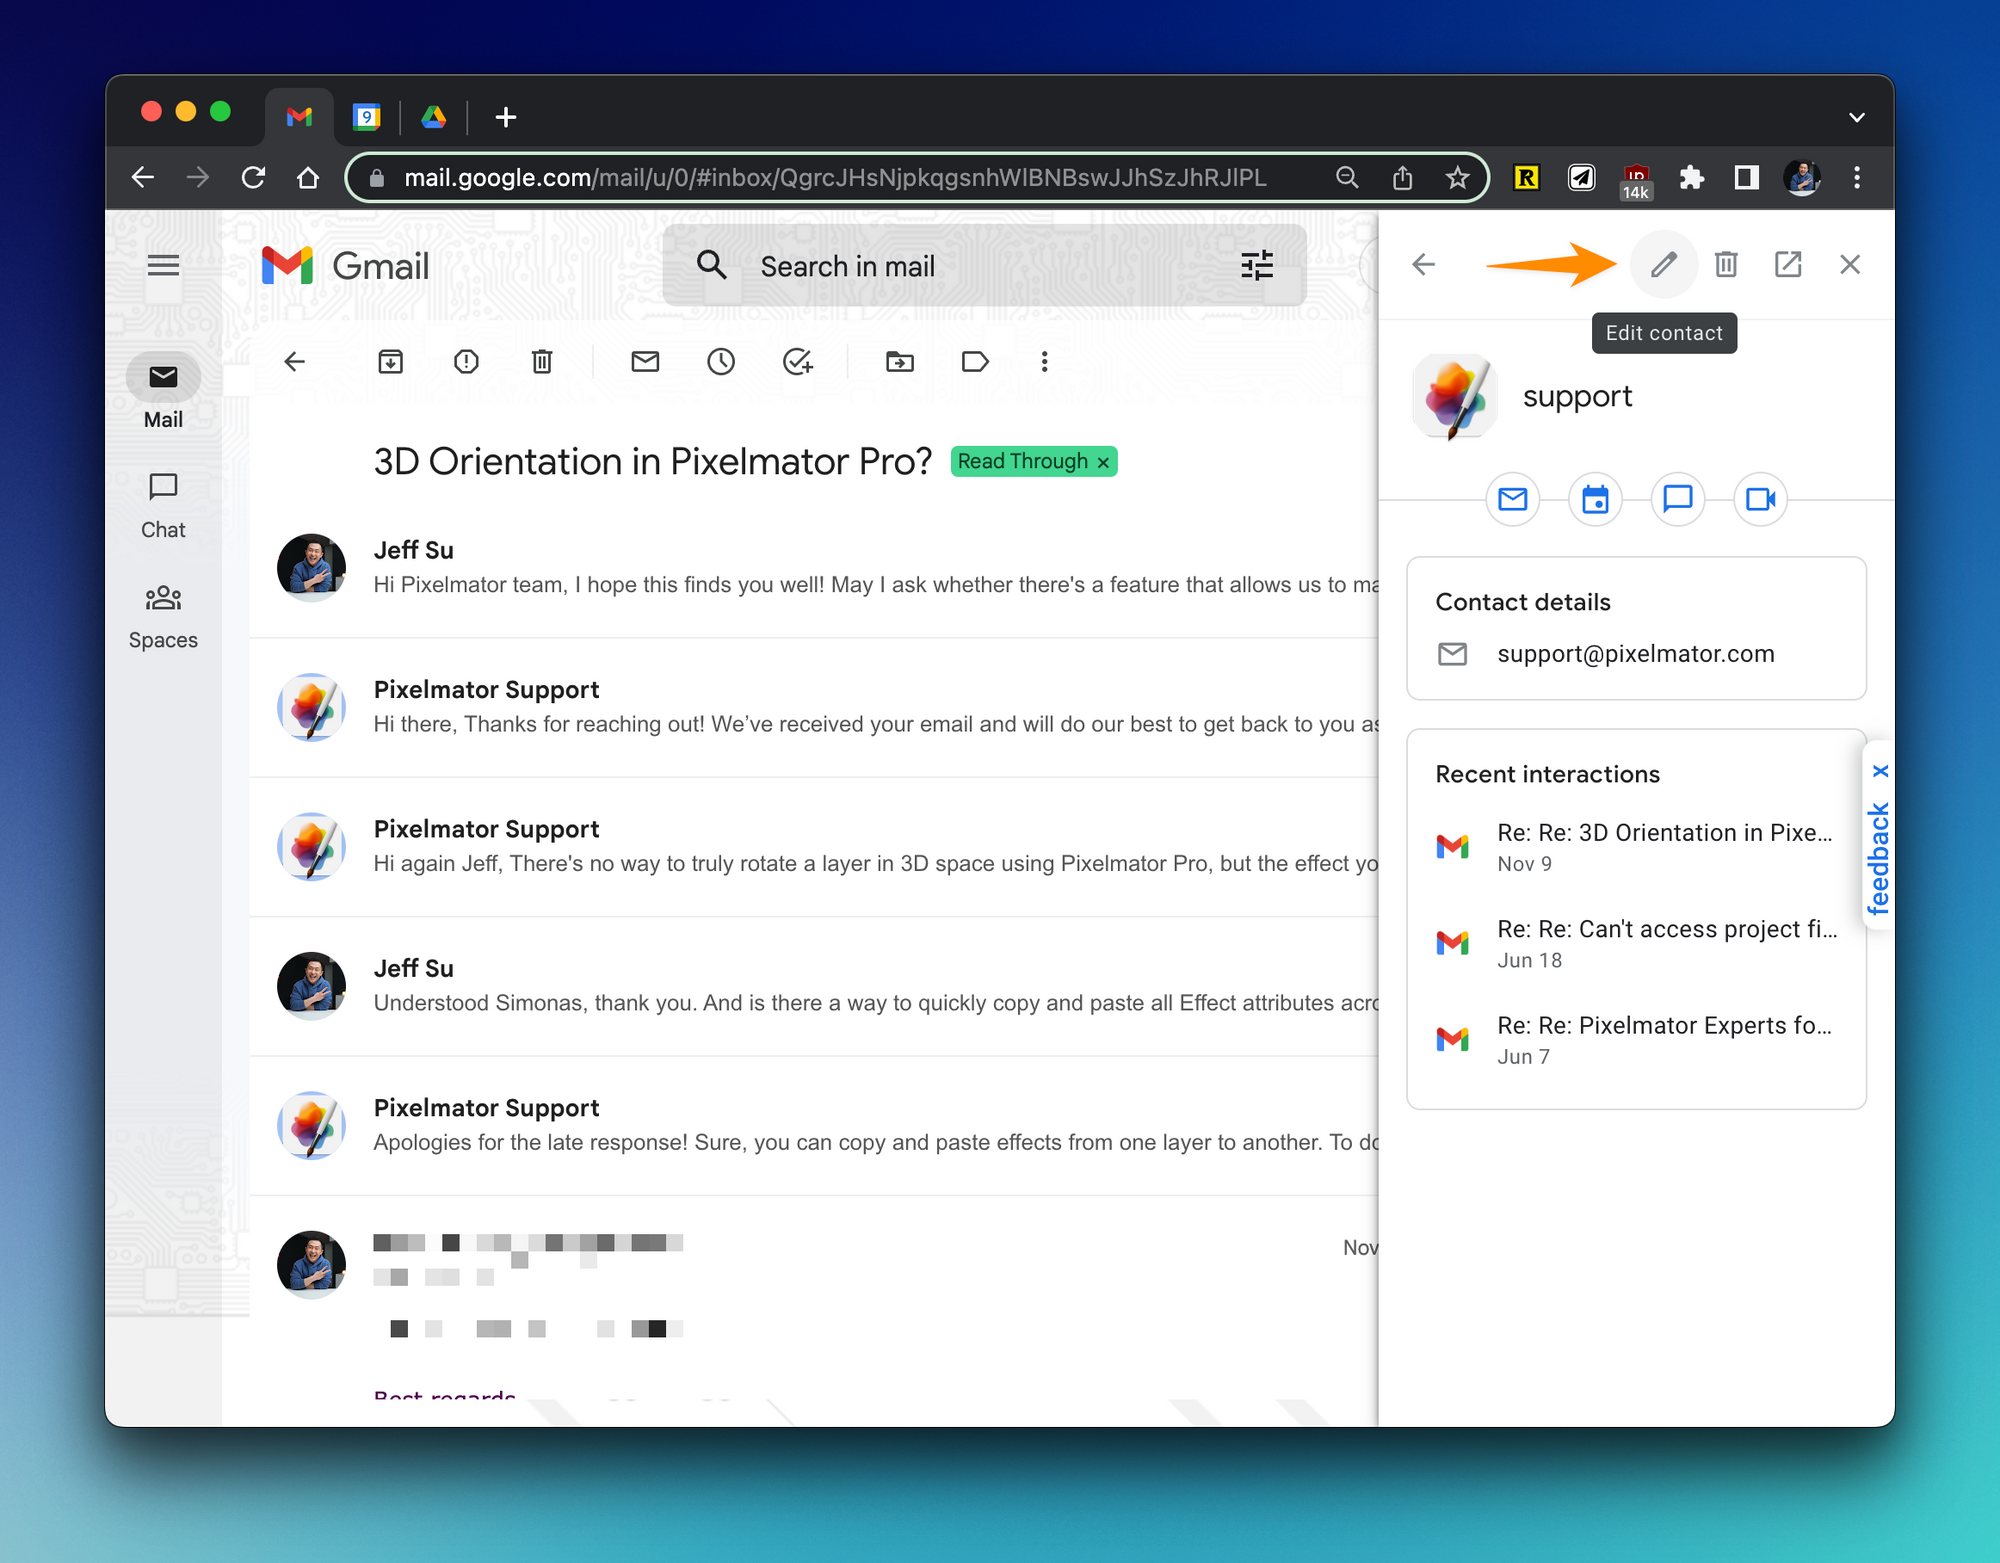Open 'Re: Re: Pixelmator Experts fo...' interaction
The image size is (2000, 1563).
tap(1636, 1040)
